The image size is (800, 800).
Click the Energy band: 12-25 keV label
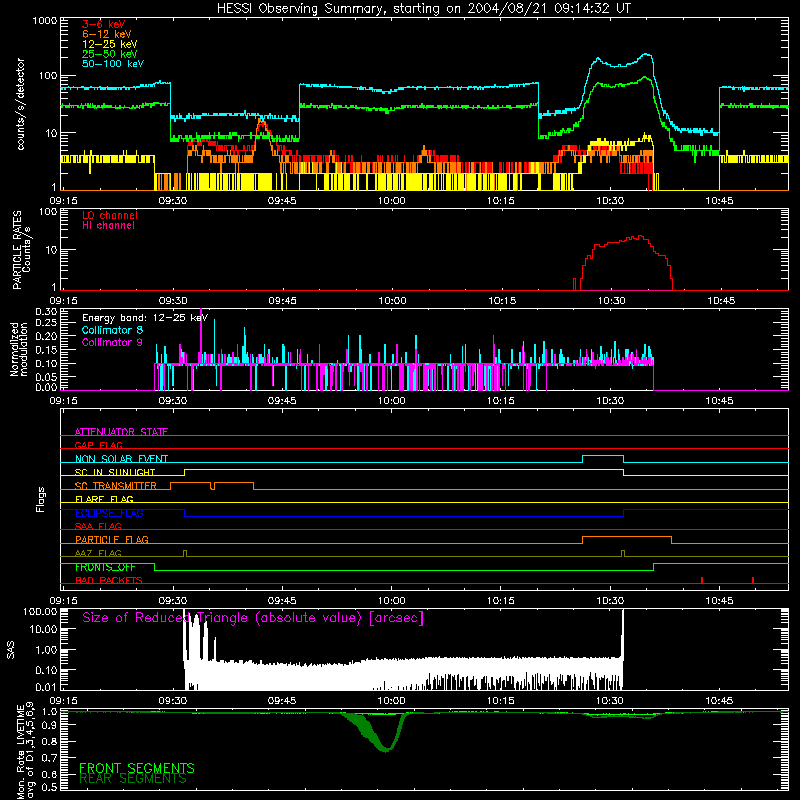point(145,318)
